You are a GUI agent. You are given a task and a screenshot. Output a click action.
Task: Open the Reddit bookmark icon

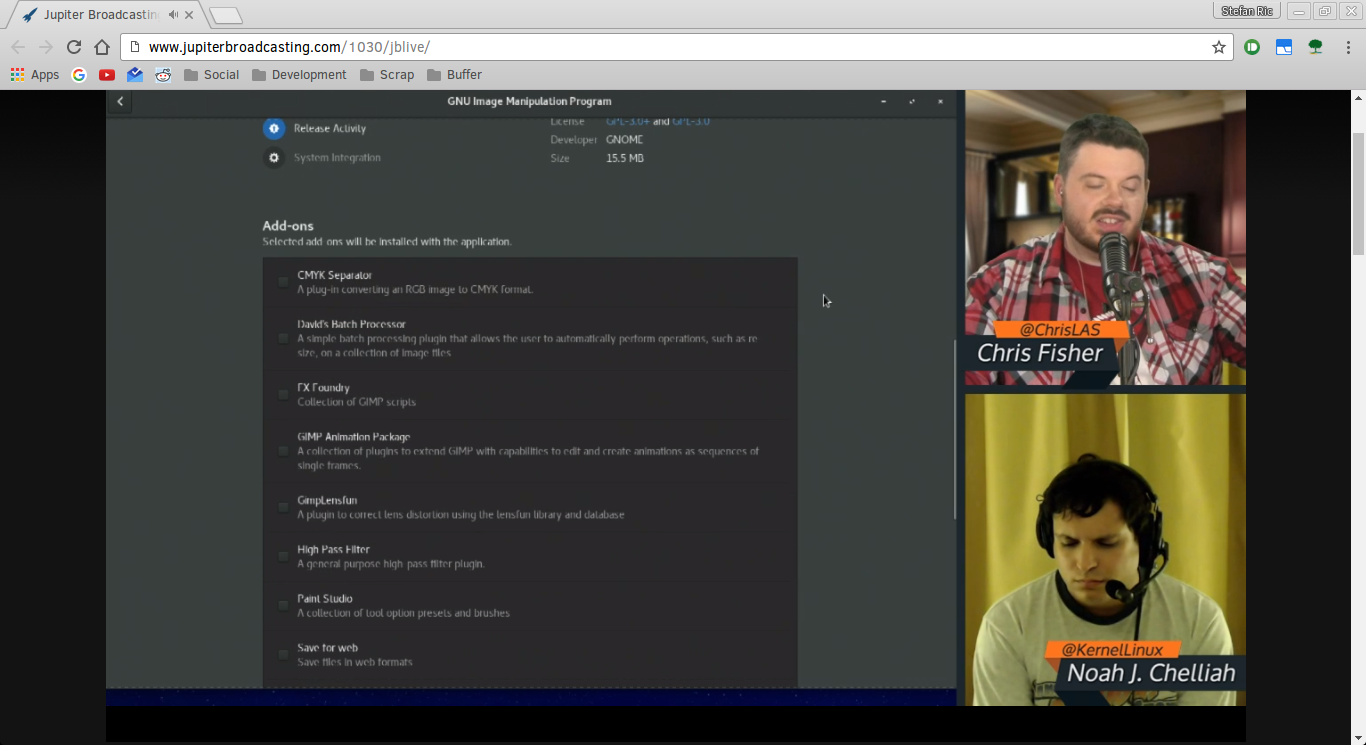tap(163, 75)
